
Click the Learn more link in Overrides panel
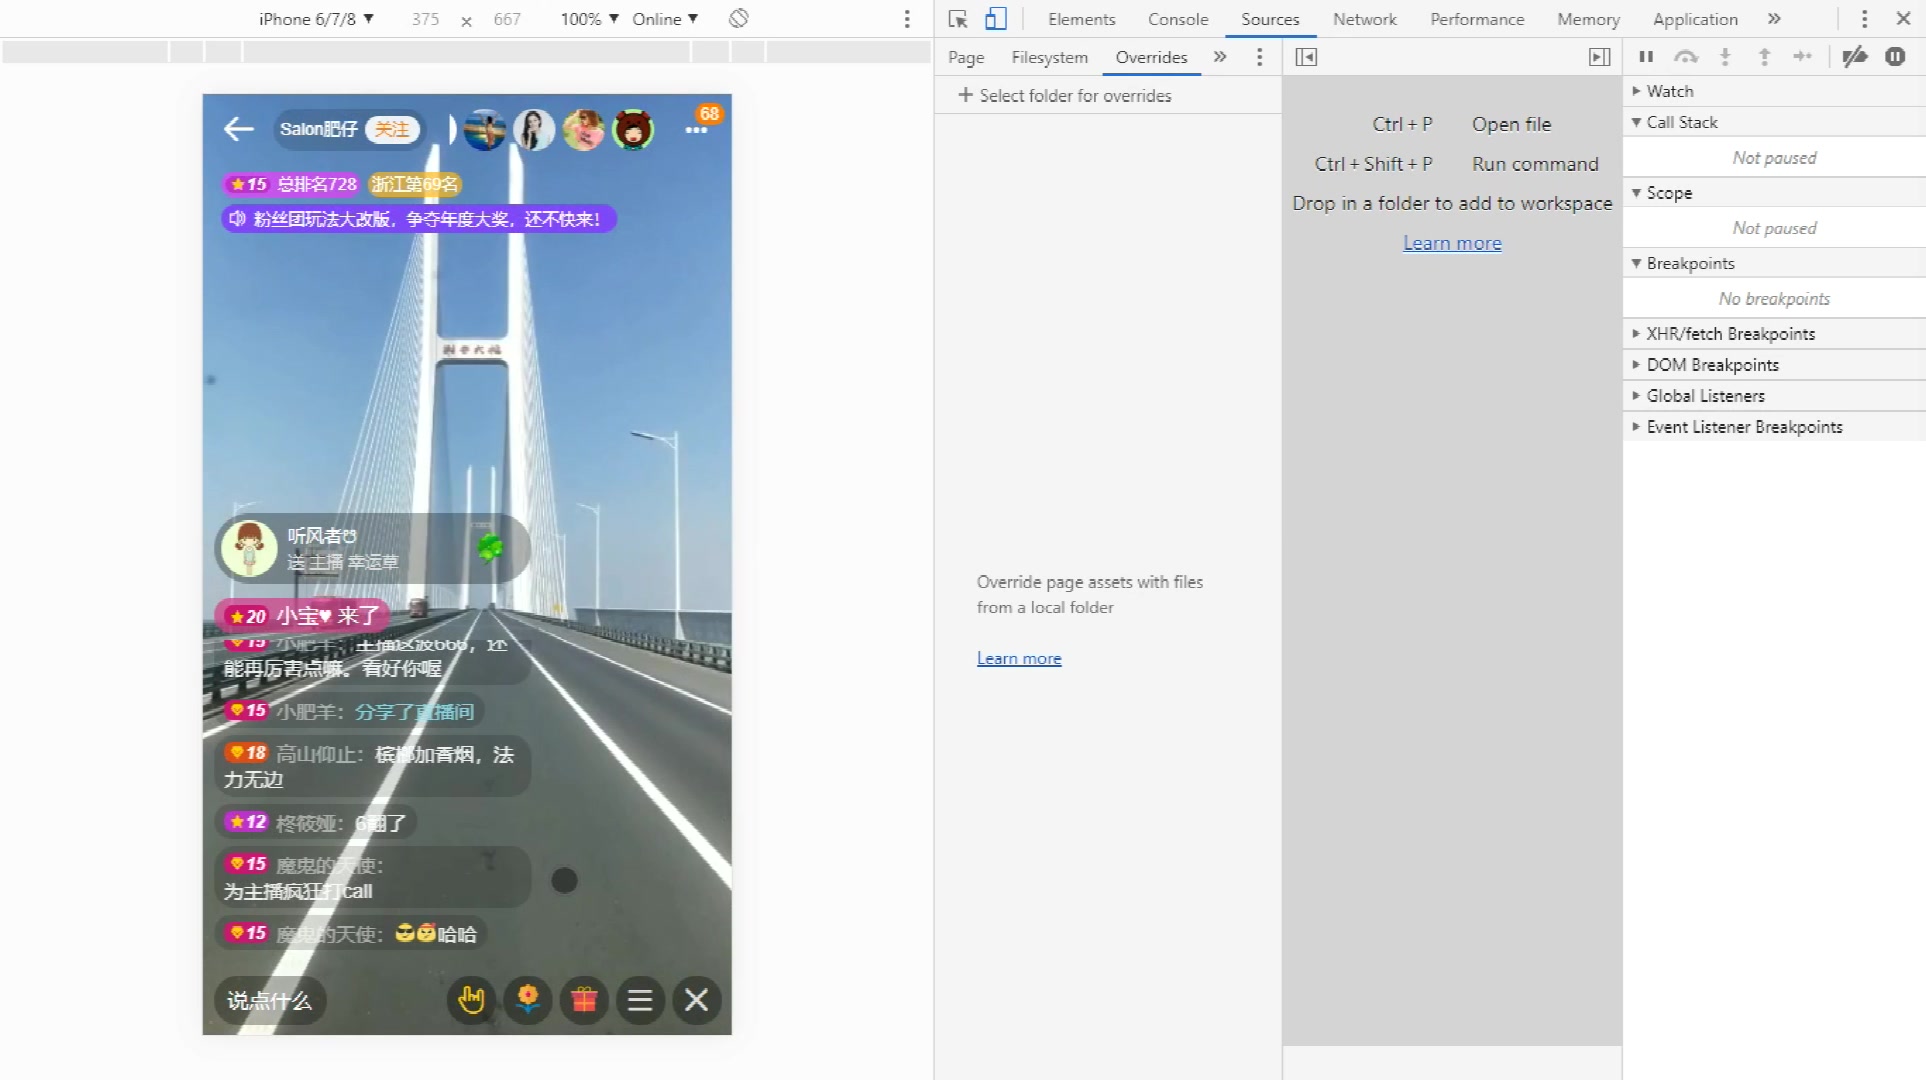(x=1017, y=658)
